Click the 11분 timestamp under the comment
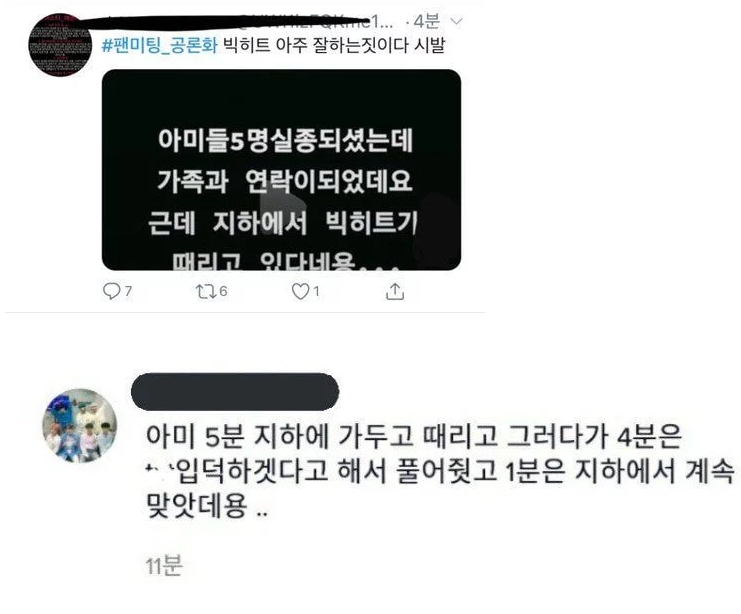 pyautogui.click(x=164, y=565)
